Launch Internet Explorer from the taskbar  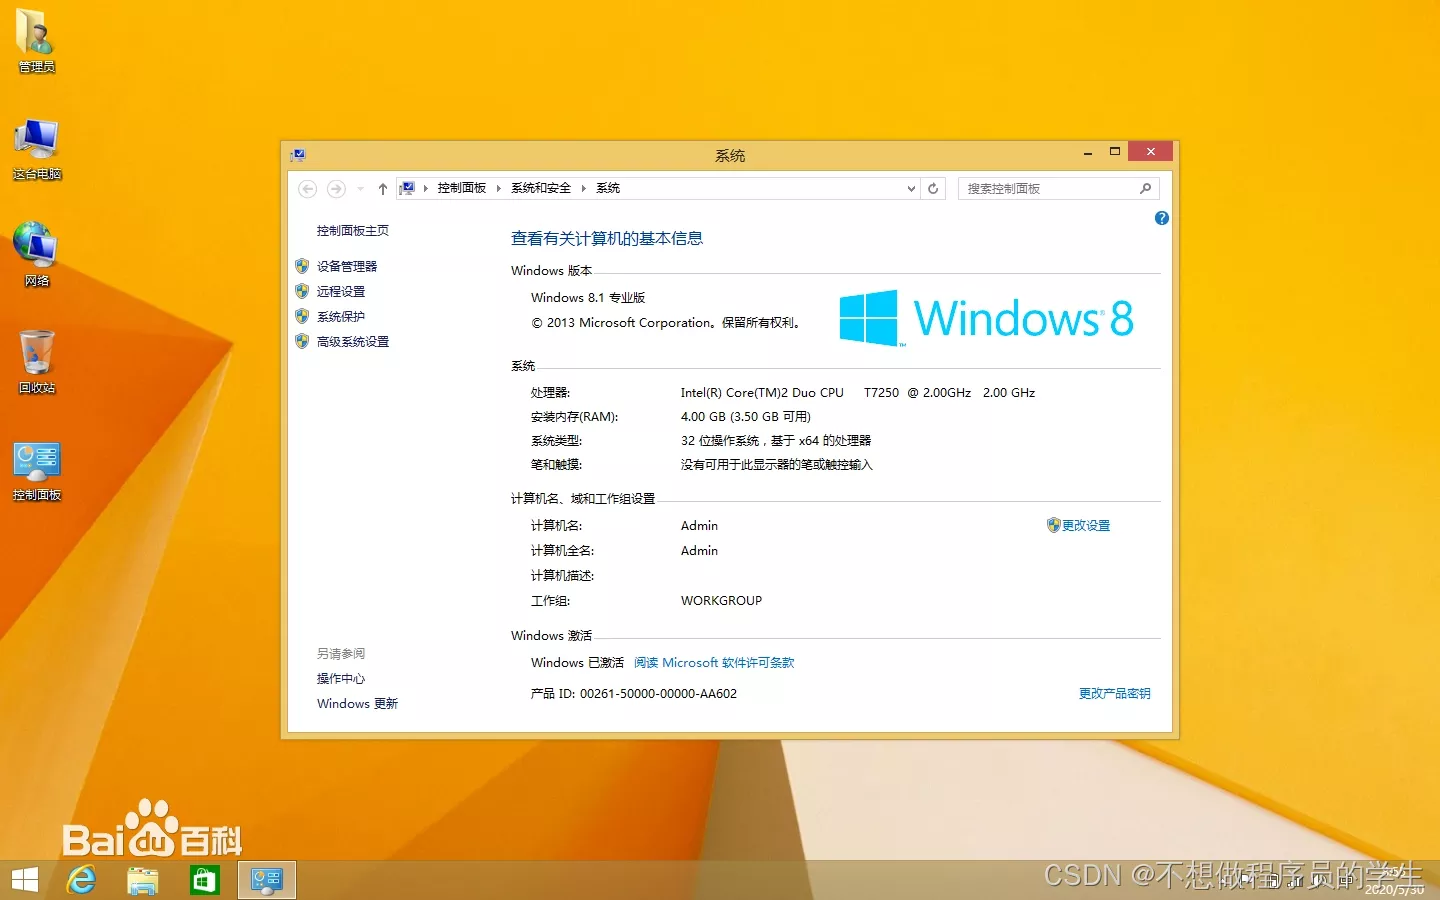point(81,880)
